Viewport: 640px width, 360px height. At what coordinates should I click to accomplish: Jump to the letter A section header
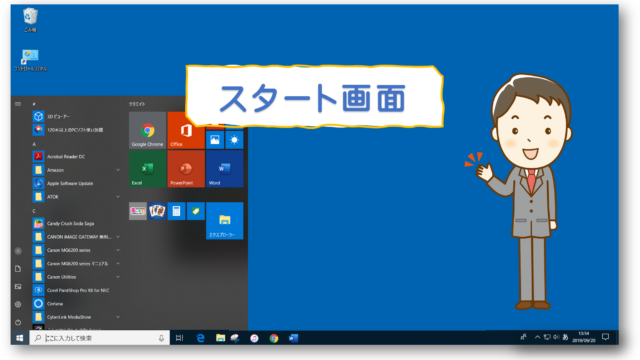point(34,144)
